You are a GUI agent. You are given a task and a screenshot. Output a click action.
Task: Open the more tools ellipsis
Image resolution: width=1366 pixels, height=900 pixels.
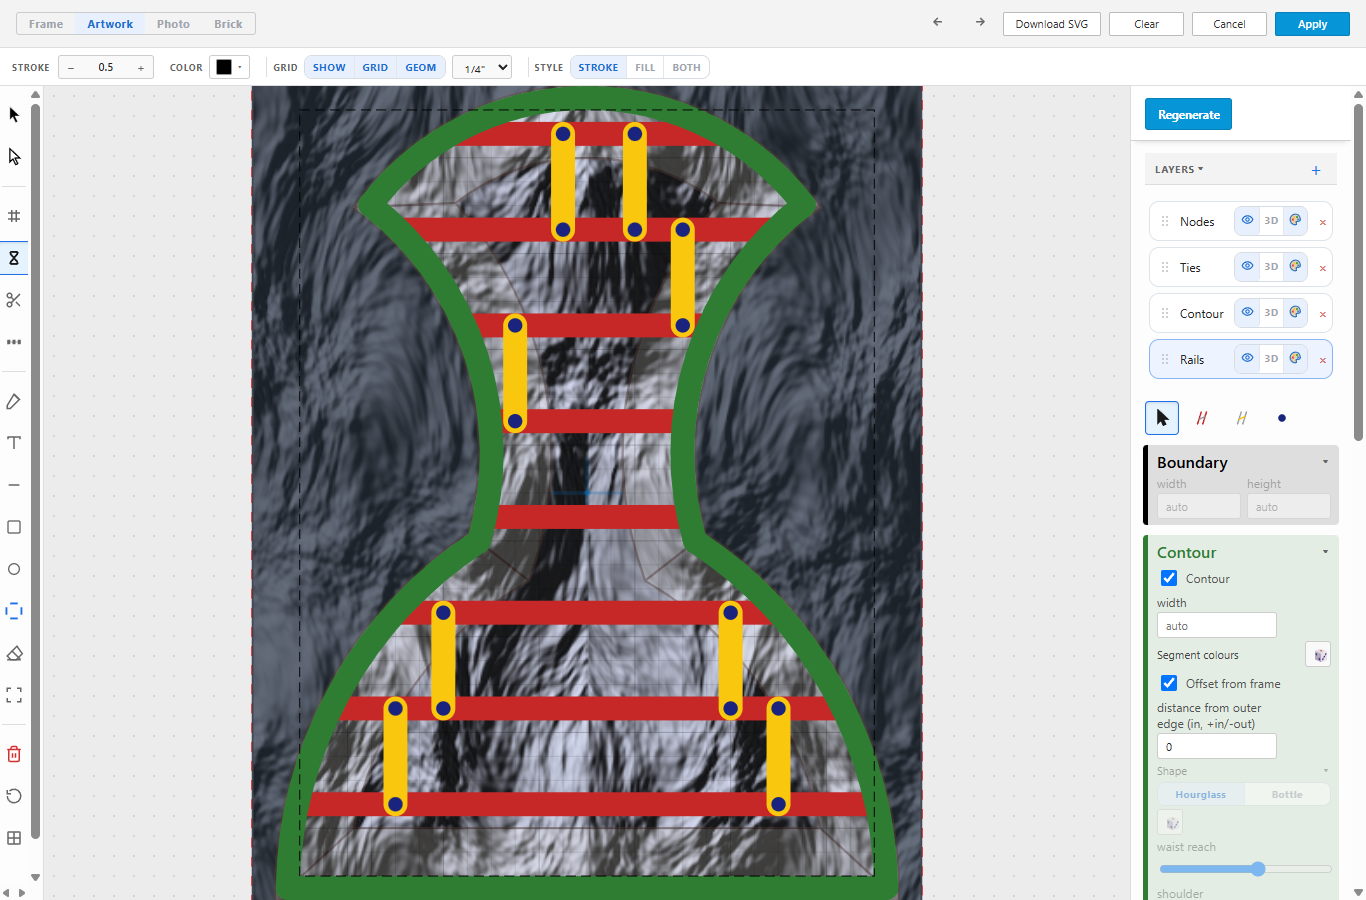click(14, 342)
